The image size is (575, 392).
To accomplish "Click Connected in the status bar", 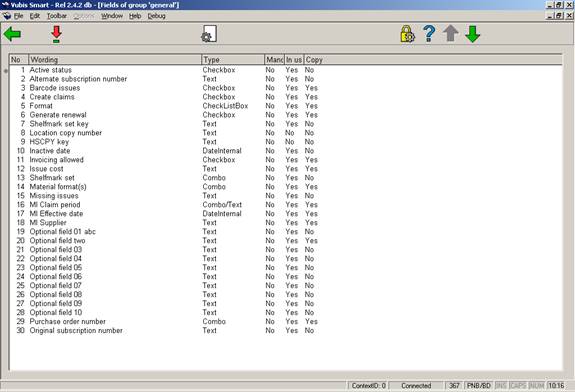I will (416, 385).
